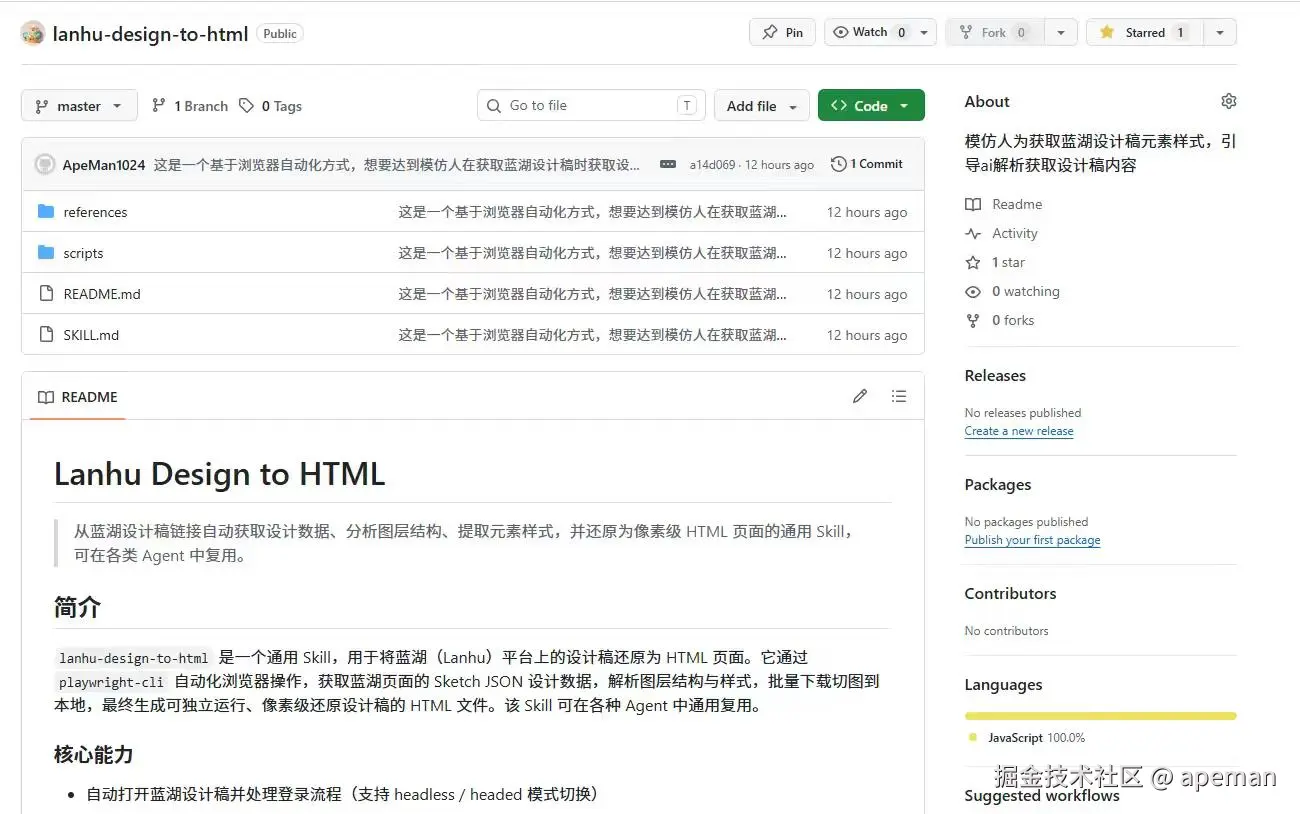Open the references folder
This screenshot has height=814, width=1300.
(x=95, y=212)
